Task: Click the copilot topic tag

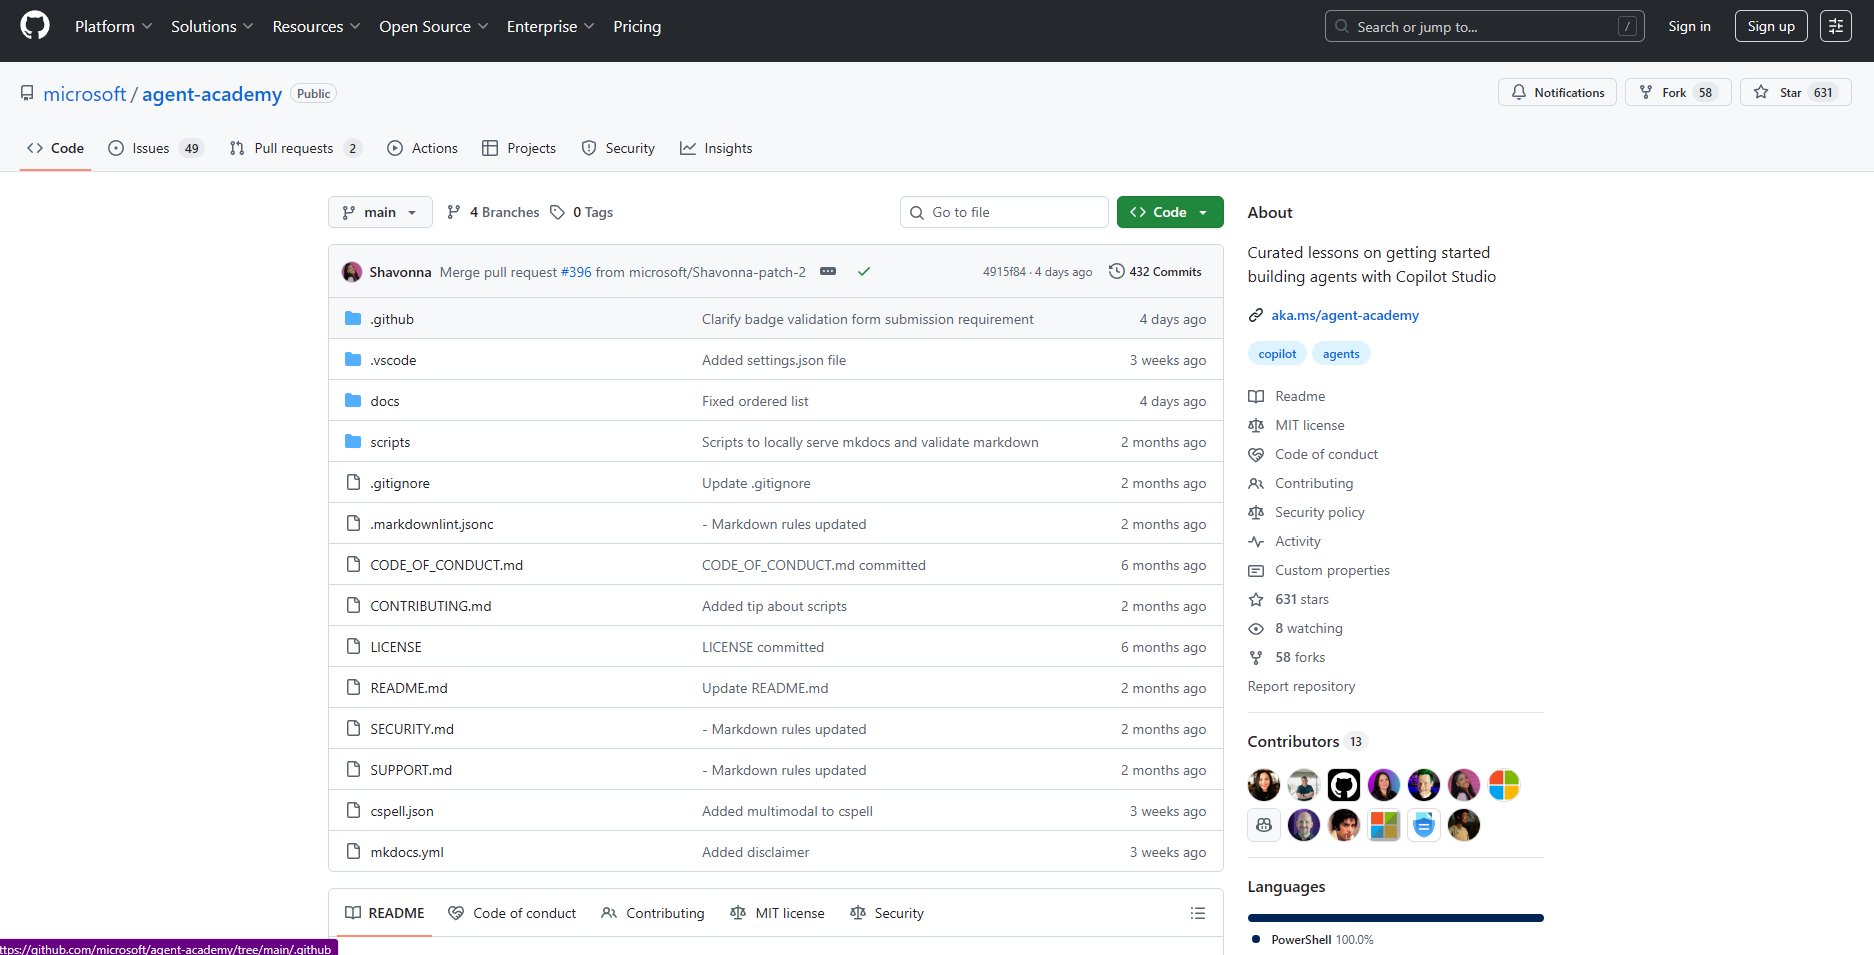Action: tap(1277, 354)
